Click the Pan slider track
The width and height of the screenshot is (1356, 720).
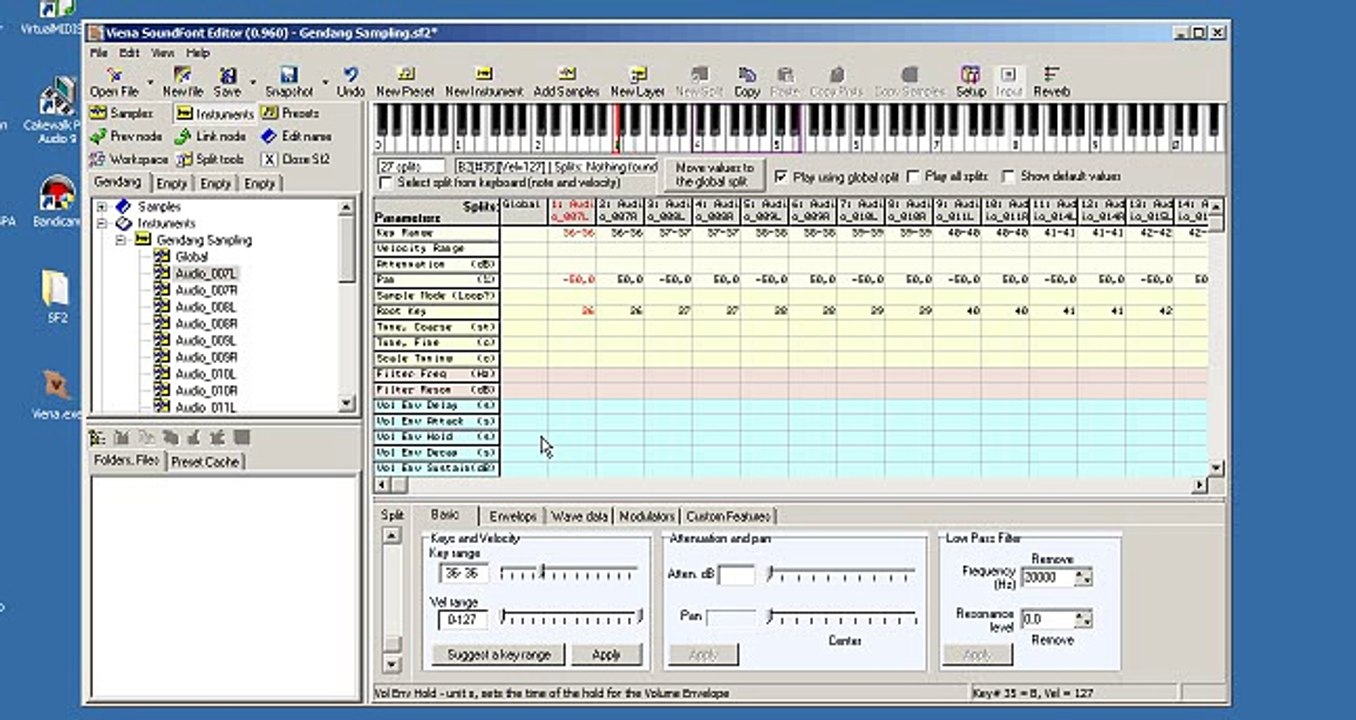pyautogui.click(x=841, y=617)
